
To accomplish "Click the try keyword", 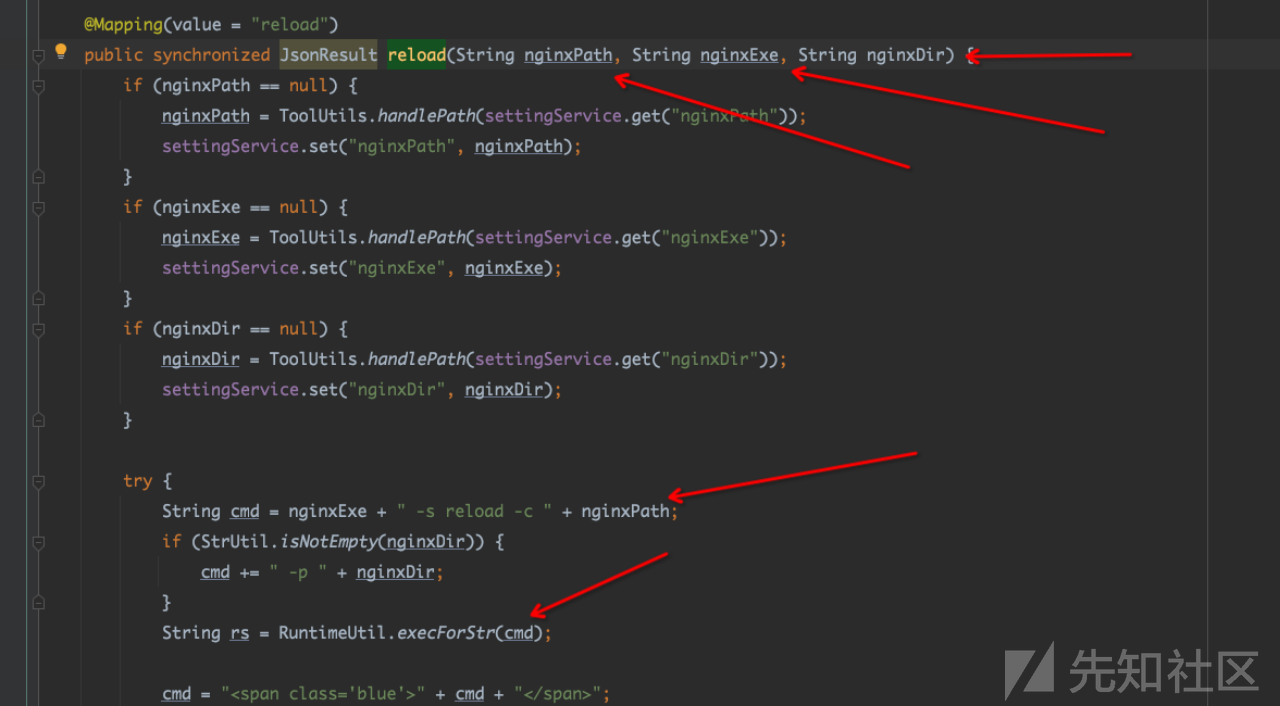I will [x=138, y=481].
